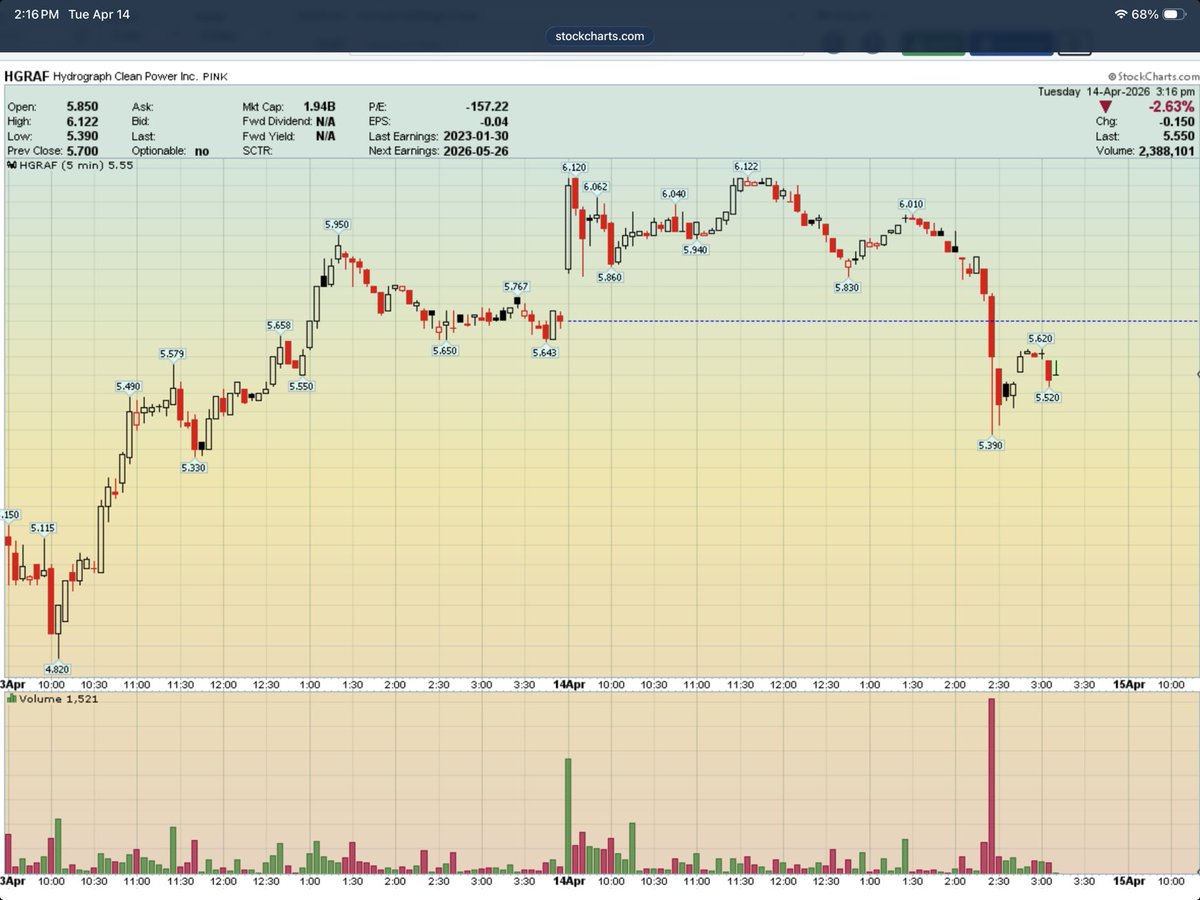Click the HGRAF ticker symbol heading
Viewport: 1200px width, 900px height.
click(25, 75)
